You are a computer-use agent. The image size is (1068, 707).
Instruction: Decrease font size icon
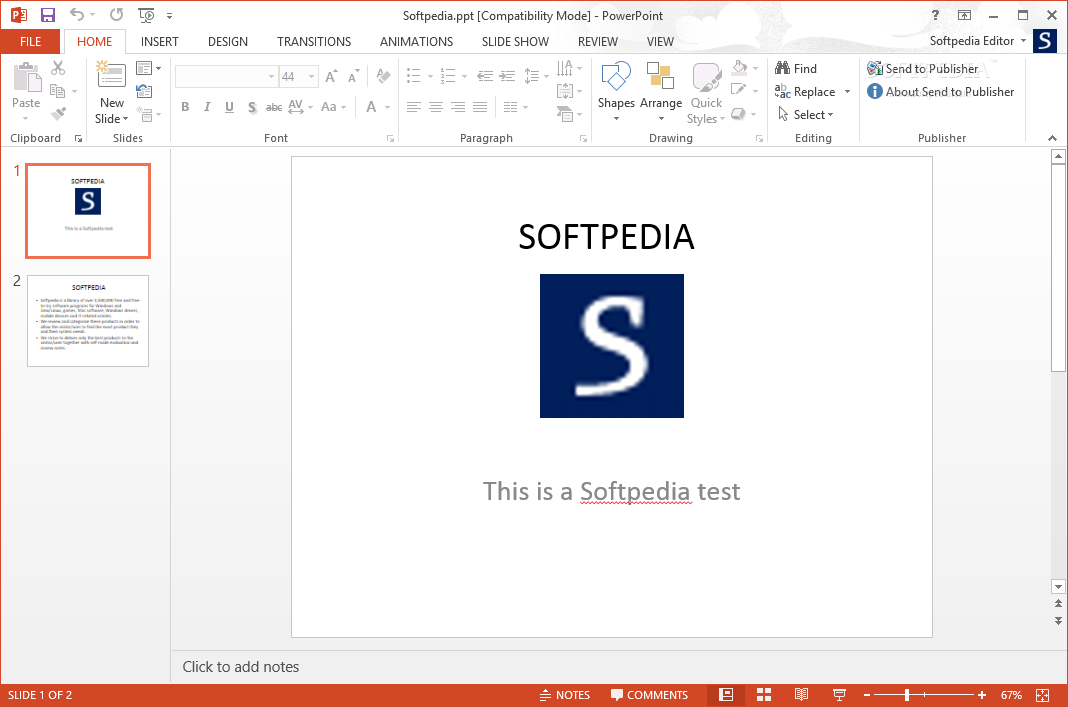[x=353, y=76]
